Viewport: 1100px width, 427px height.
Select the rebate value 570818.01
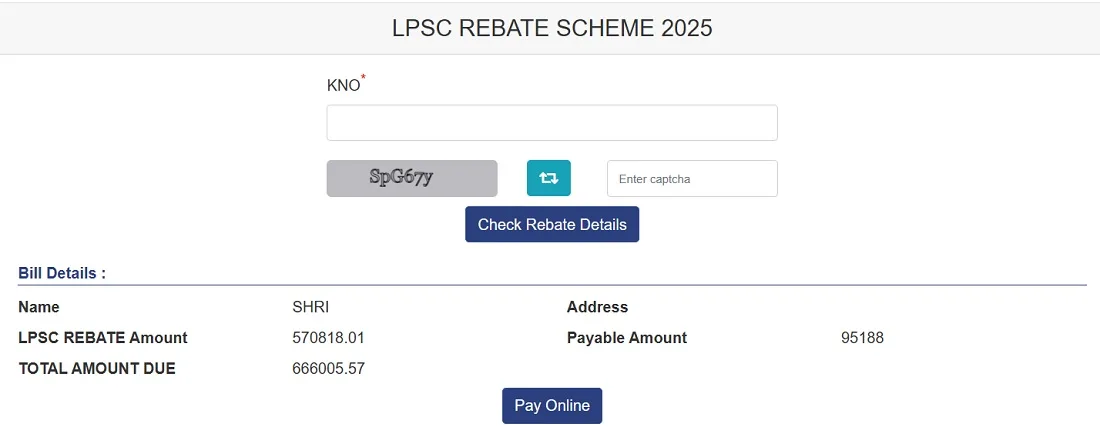(328, 338)
